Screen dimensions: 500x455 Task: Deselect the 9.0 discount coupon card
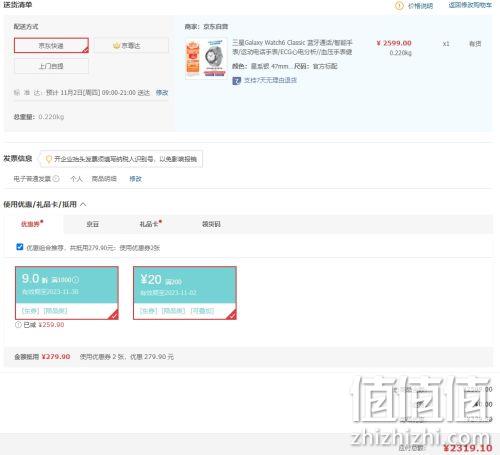[x=67, y=293]
